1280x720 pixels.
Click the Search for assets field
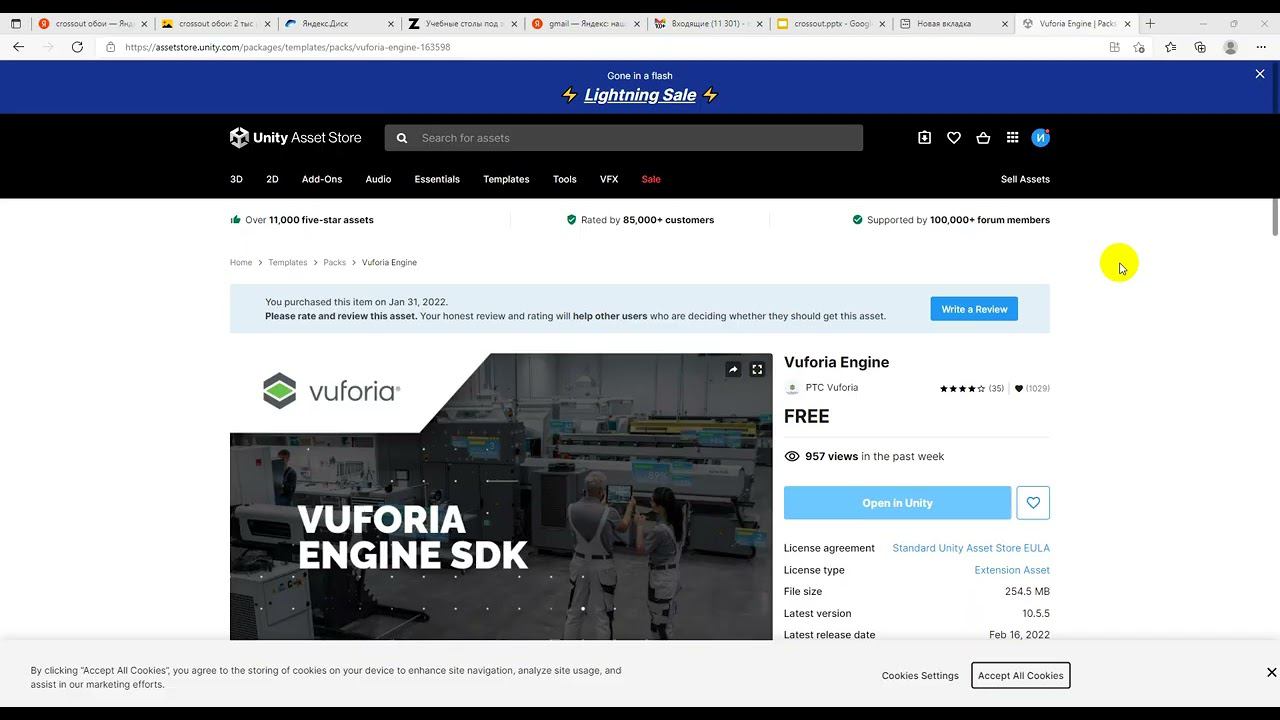tap(623, 138)
